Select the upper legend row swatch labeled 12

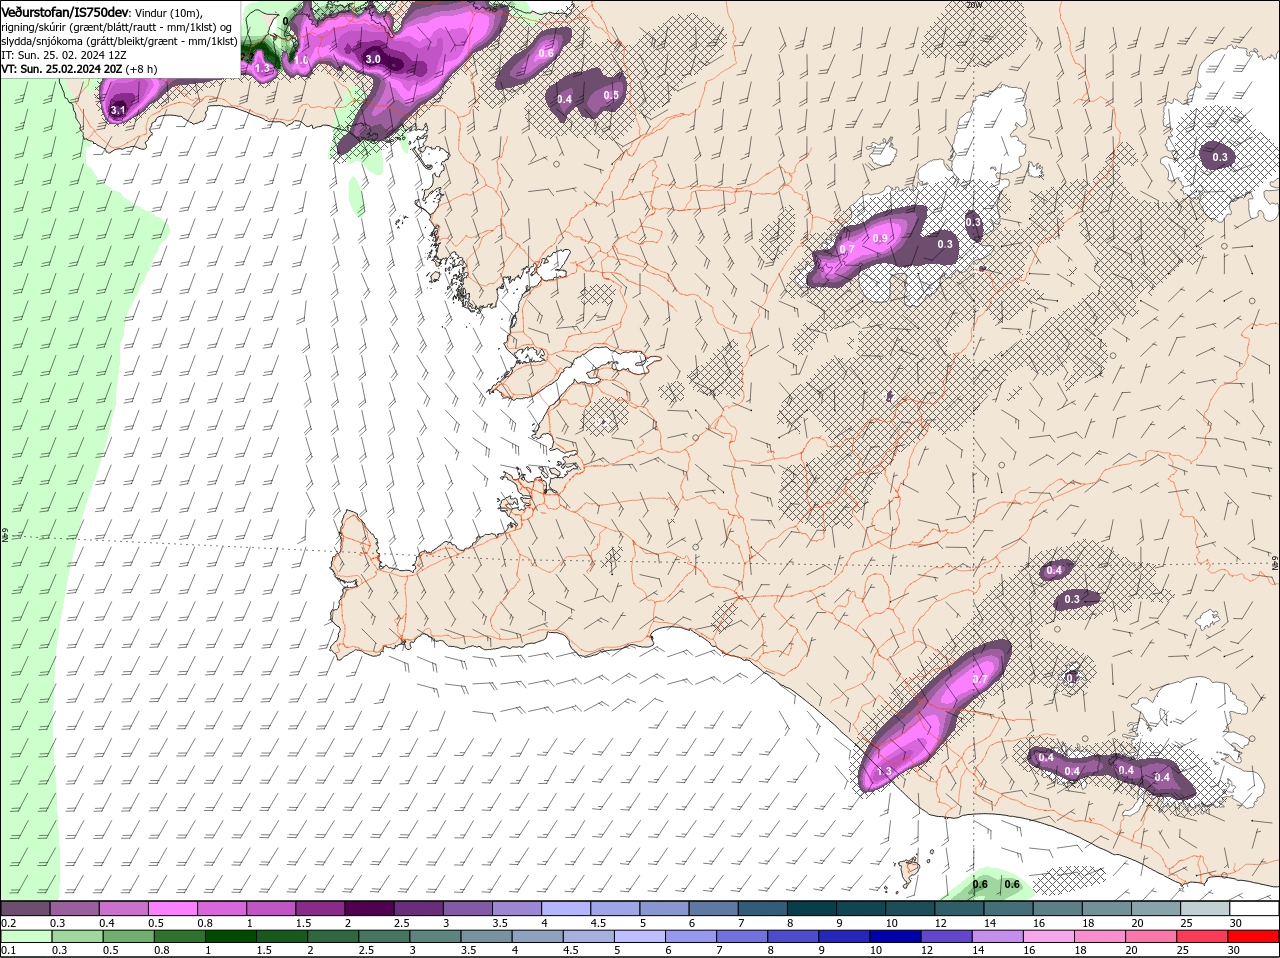[959, 908]
